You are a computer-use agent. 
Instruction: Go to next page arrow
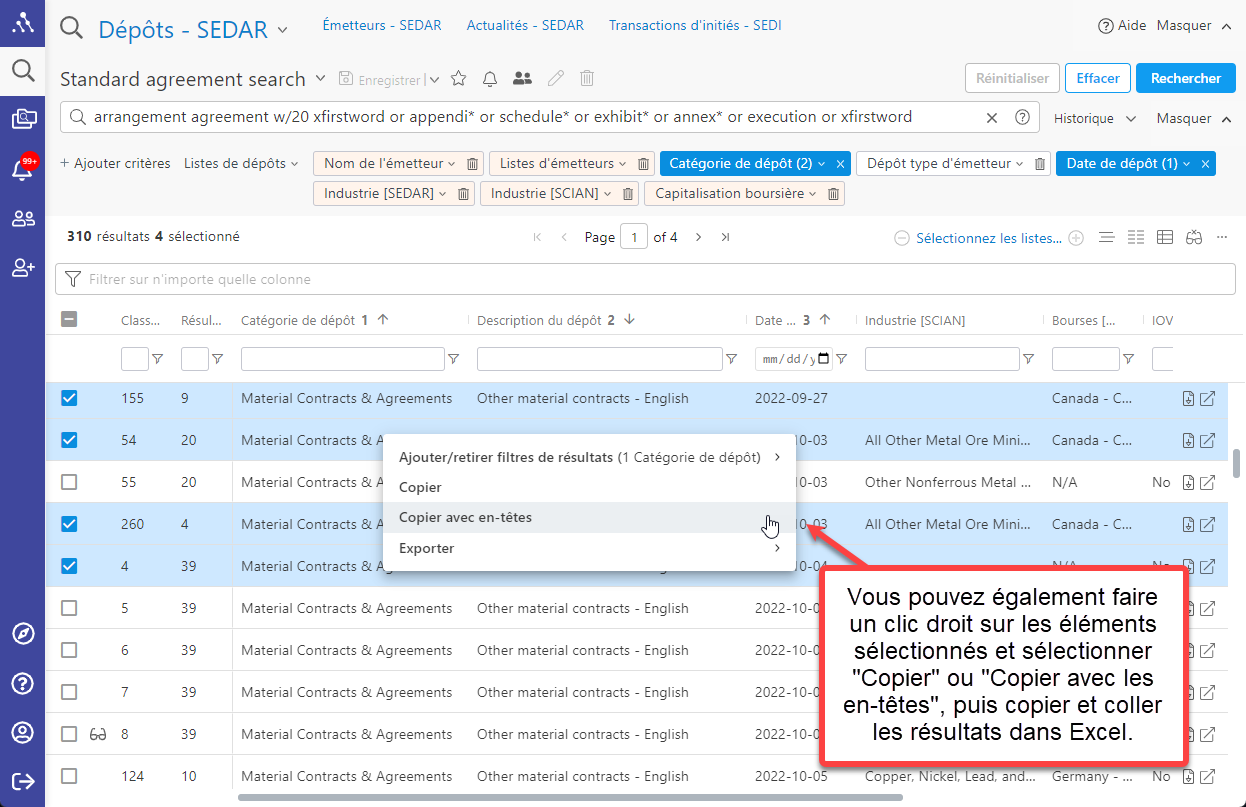coord(698,238)
